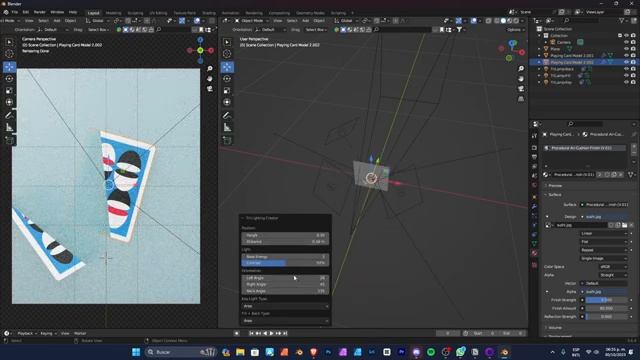Open the Modifiers wrench properties tab
This screenshot has height=360, width=640.
point(534,207)
